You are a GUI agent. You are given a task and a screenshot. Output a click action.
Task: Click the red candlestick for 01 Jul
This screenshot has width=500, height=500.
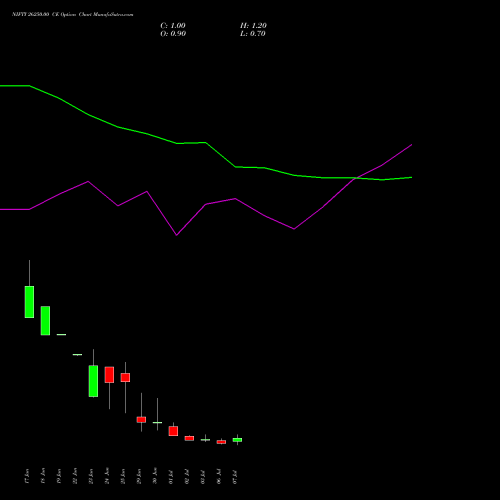pos(173,431)
